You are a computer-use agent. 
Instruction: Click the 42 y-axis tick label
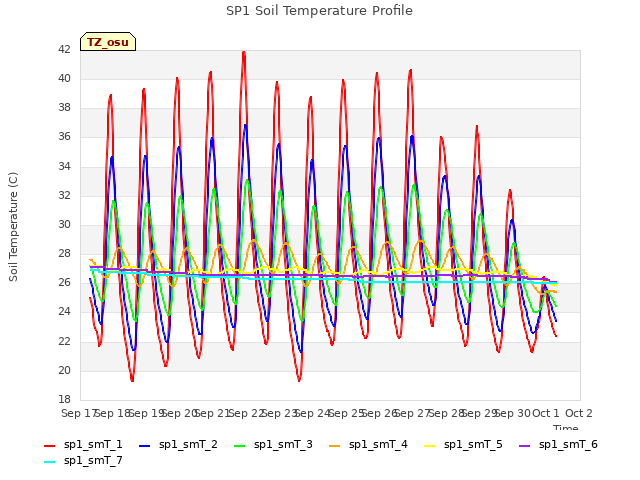pyautogui.click(x=64, y=49)
